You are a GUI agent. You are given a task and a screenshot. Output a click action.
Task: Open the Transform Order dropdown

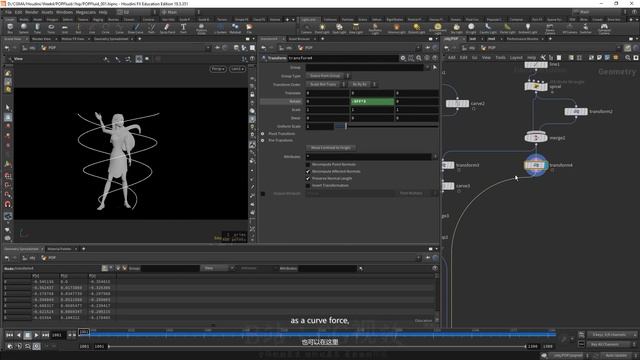coord(326,84)
